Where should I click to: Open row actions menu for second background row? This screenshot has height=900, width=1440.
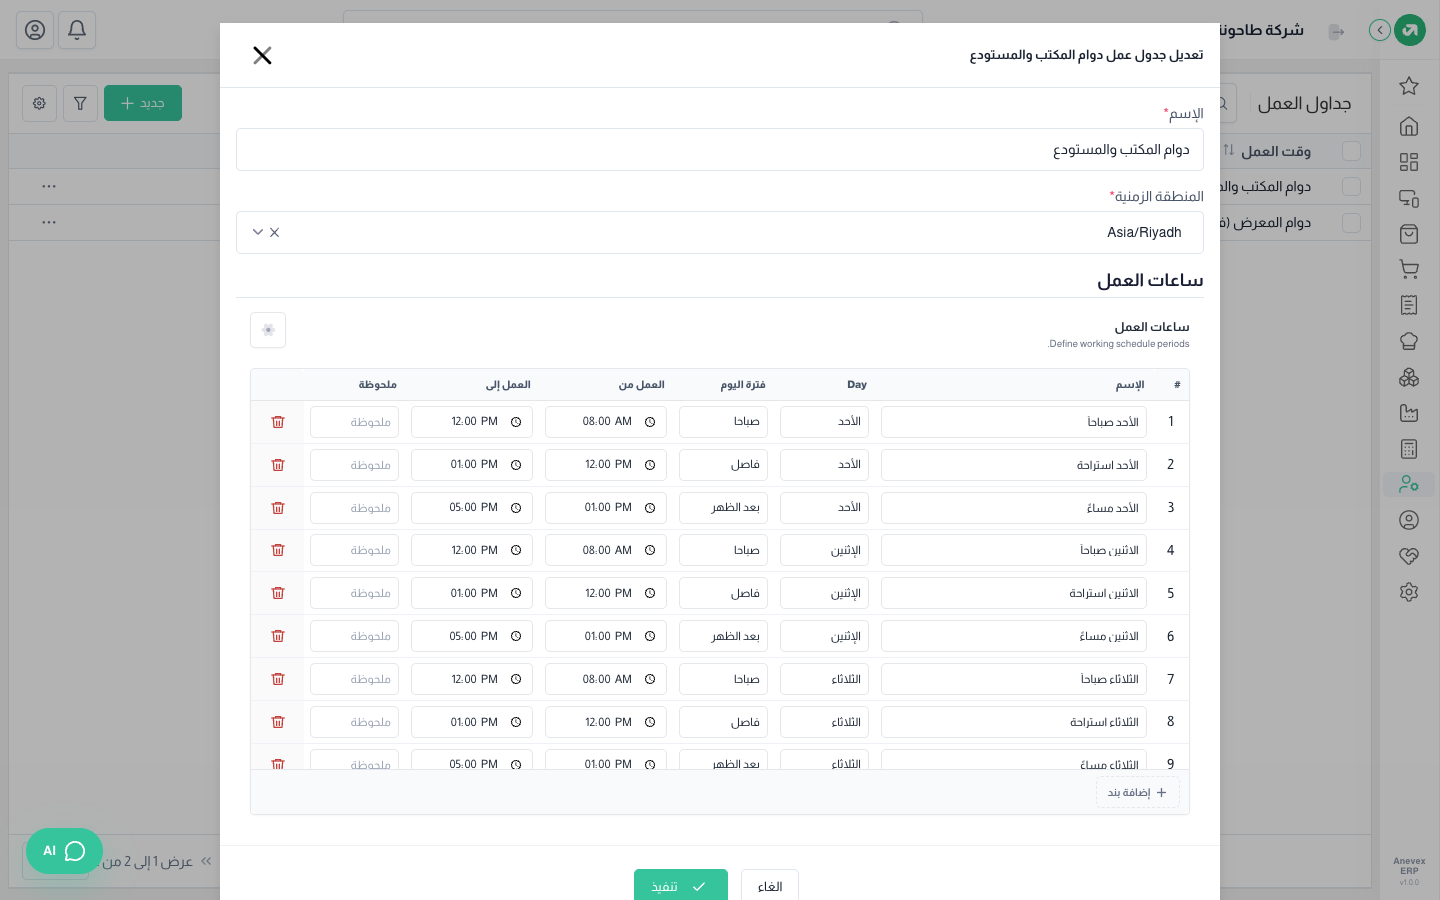49,222
